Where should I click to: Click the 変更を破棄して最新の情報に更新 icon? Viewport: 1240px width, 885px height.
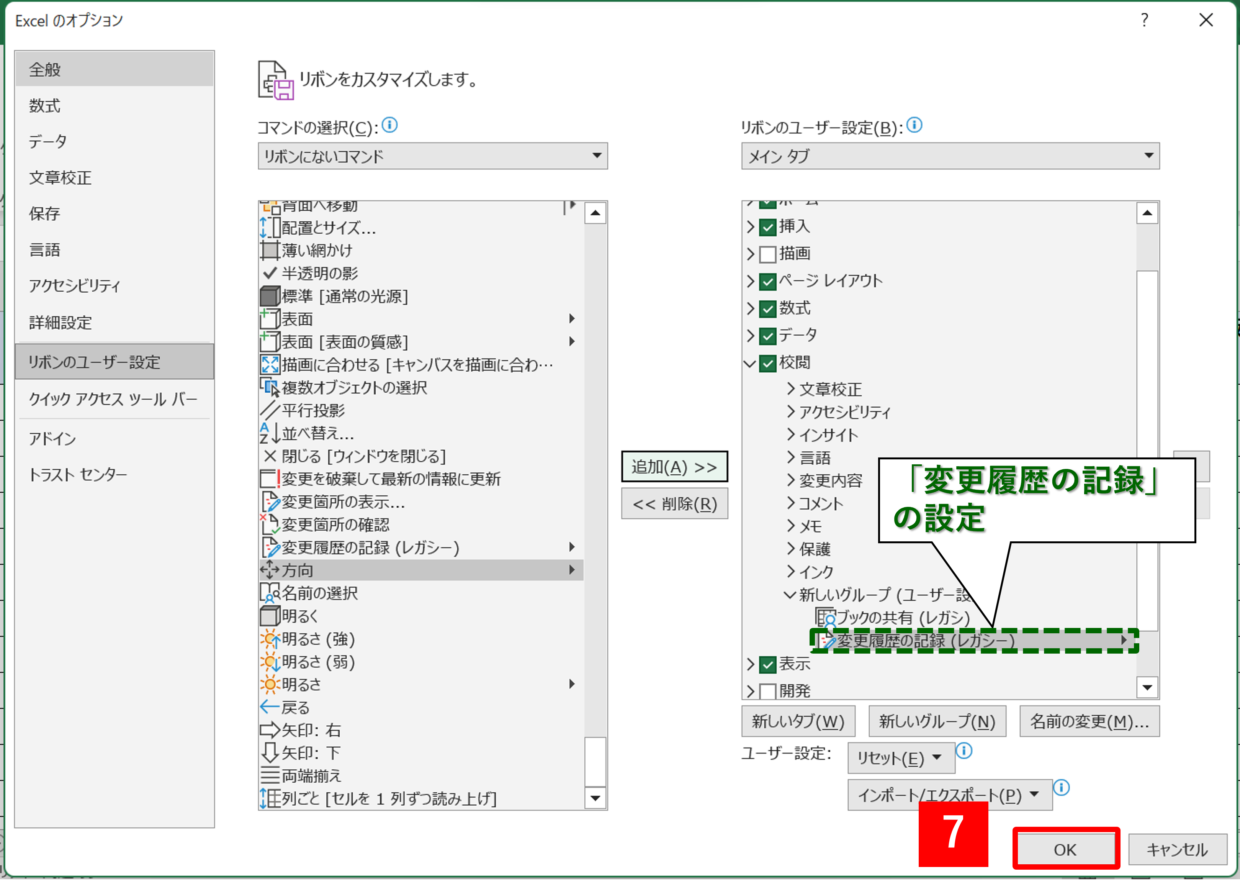270,479
